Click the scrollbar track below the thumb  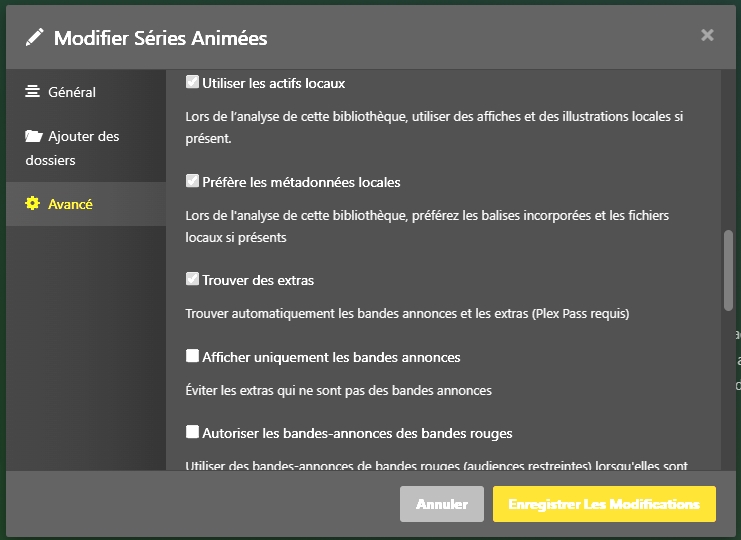click(728, 400)
